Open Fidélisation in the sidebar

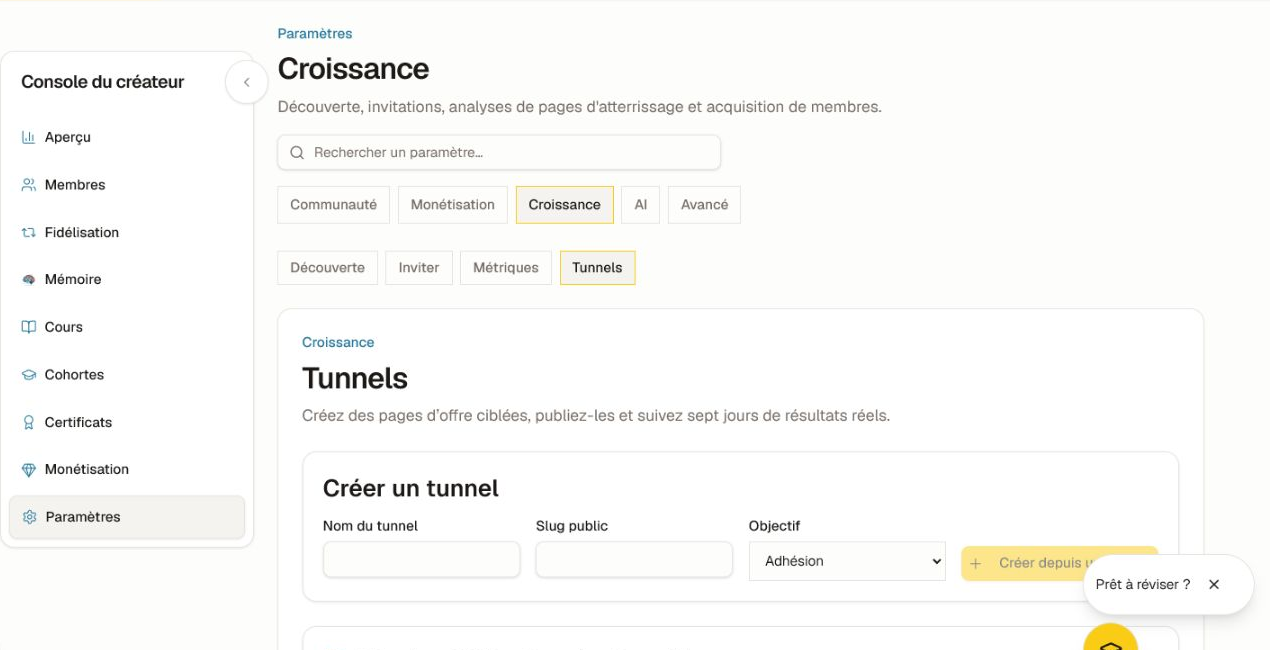pos(127,232)
